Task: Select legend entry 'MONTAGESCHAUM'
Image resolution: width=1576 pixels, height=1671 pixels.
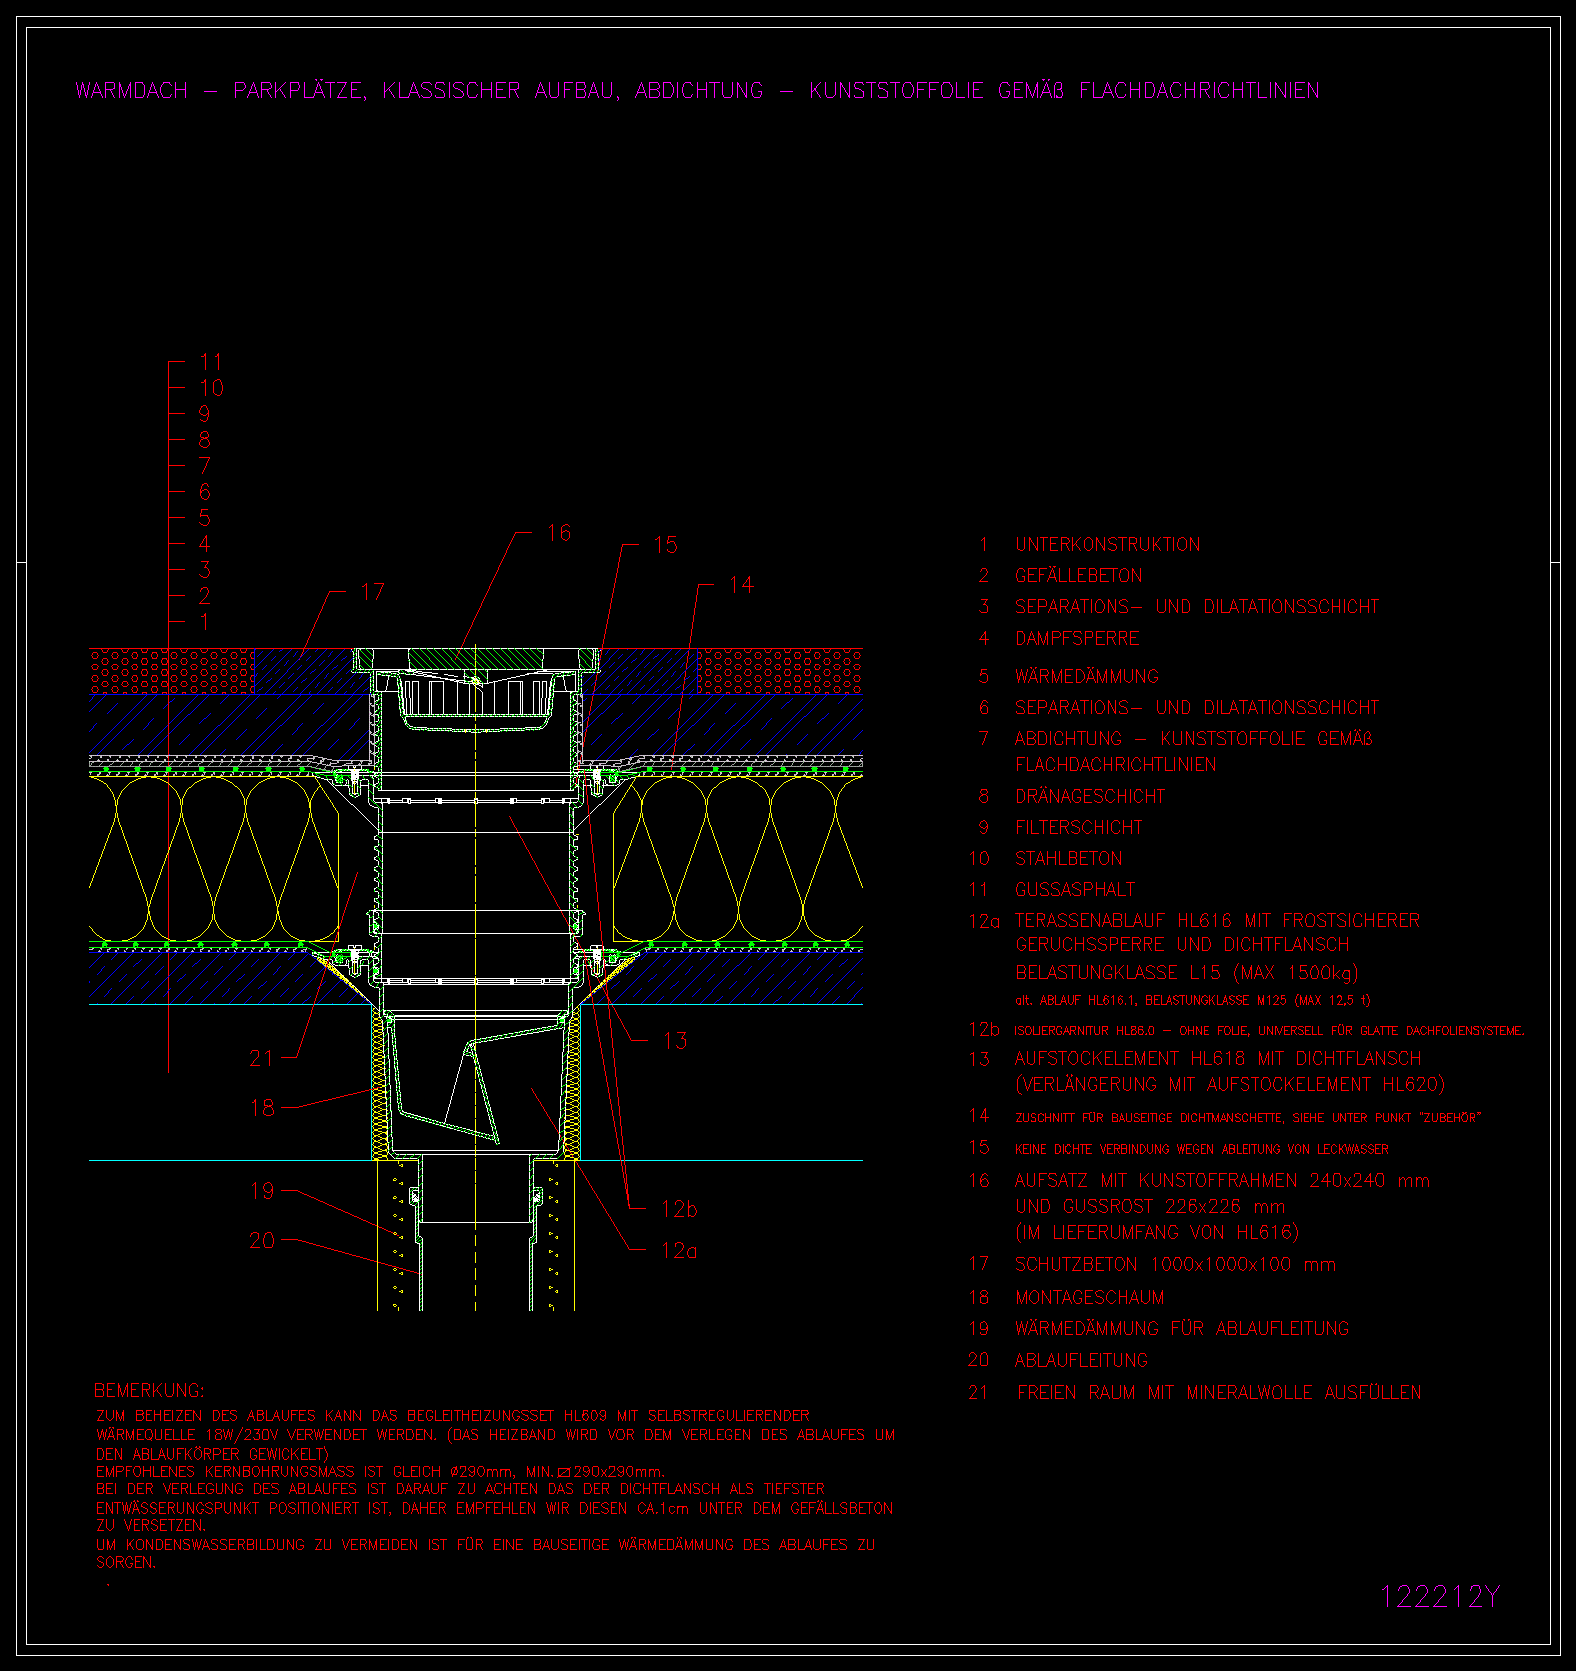Action: (x=1089, y=1298)
